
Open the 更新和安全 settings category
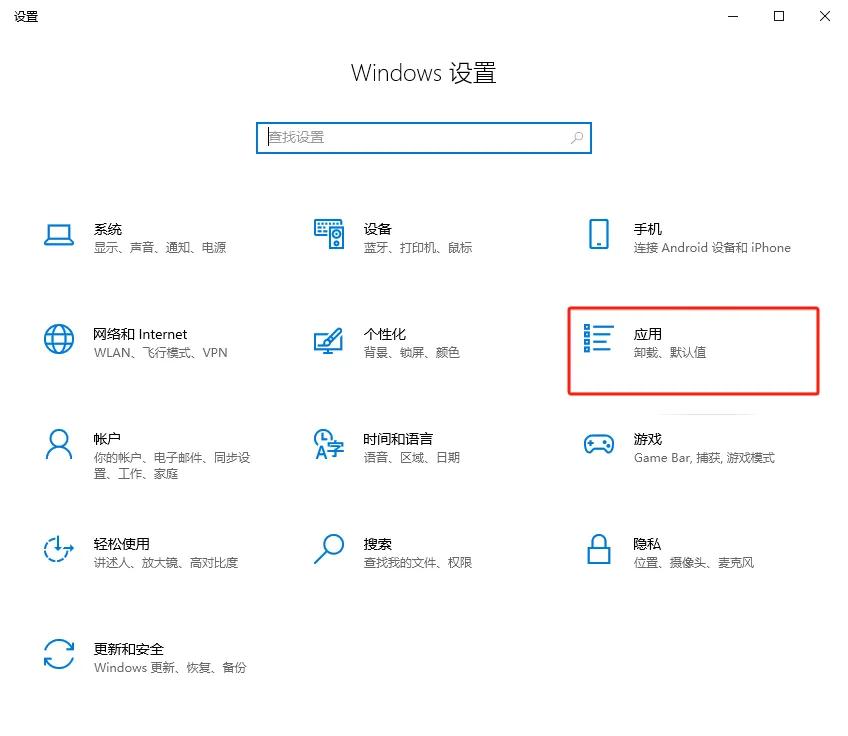144,658
